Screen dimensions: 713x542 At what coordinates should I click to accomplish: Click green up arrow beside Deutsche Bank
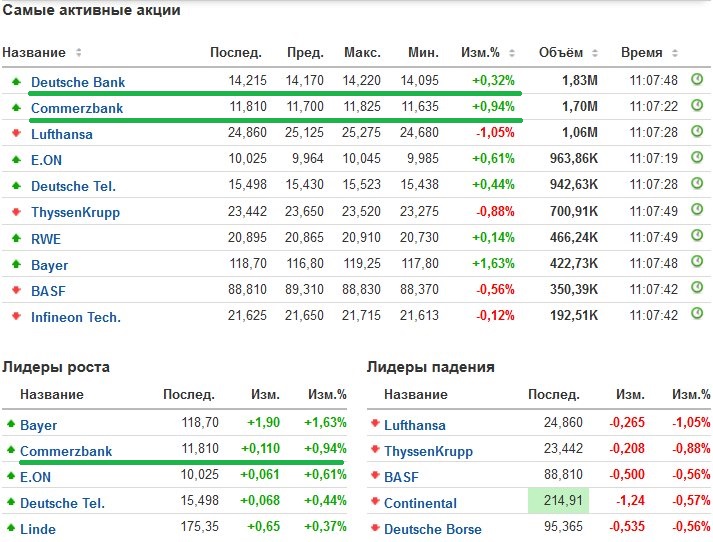pos(16,81)
